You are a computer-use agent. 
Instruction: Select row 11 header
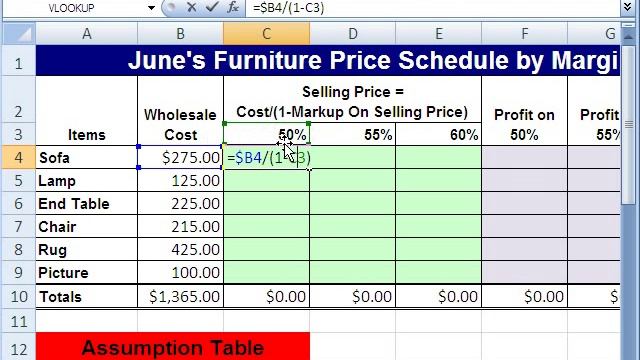click(x=19, y=321)
